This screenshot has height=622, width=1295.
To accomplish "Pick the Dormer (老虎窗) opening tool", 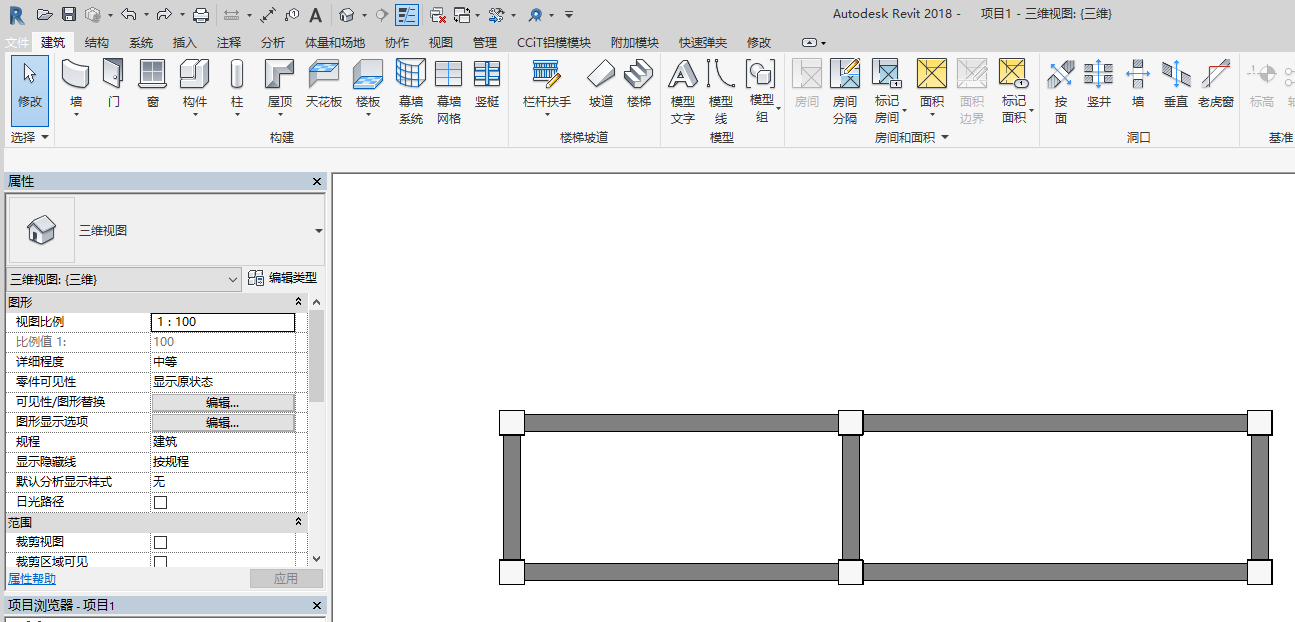I will click(1216, 84).
